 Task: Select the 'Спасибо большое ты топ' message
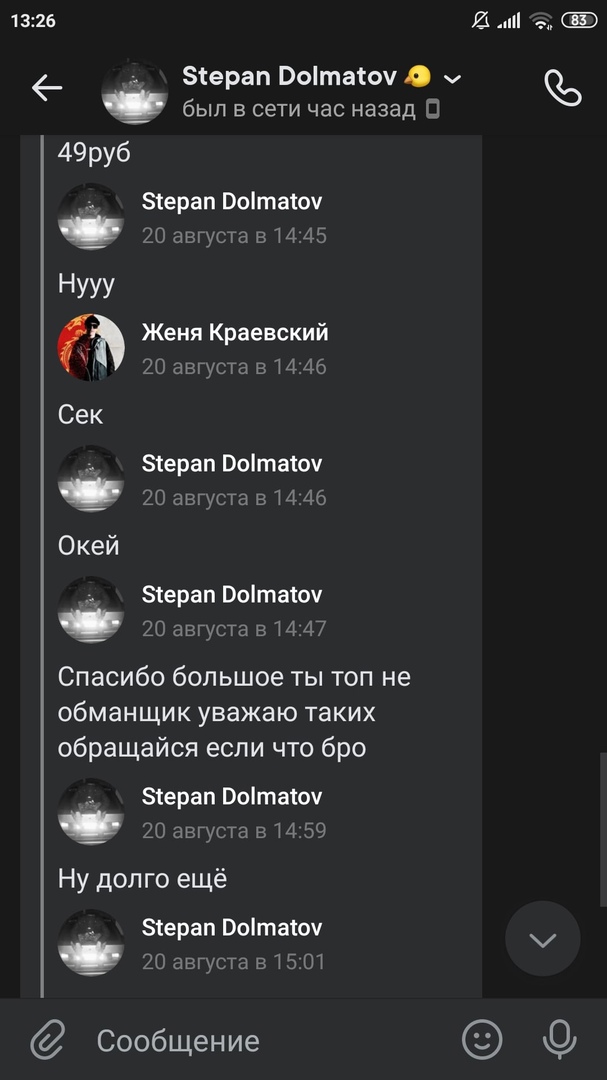(x=234, y=713)
